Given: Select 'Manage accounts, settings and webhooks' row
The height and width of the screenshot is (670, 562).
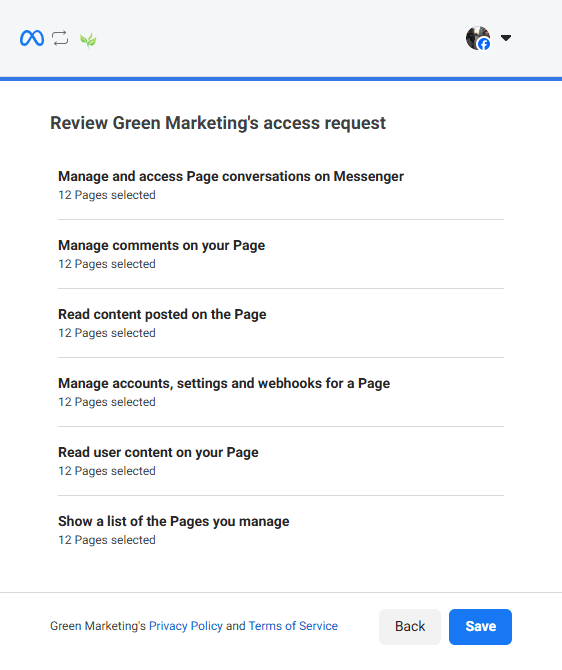Looking at the screenshot, I should (281, 392).
